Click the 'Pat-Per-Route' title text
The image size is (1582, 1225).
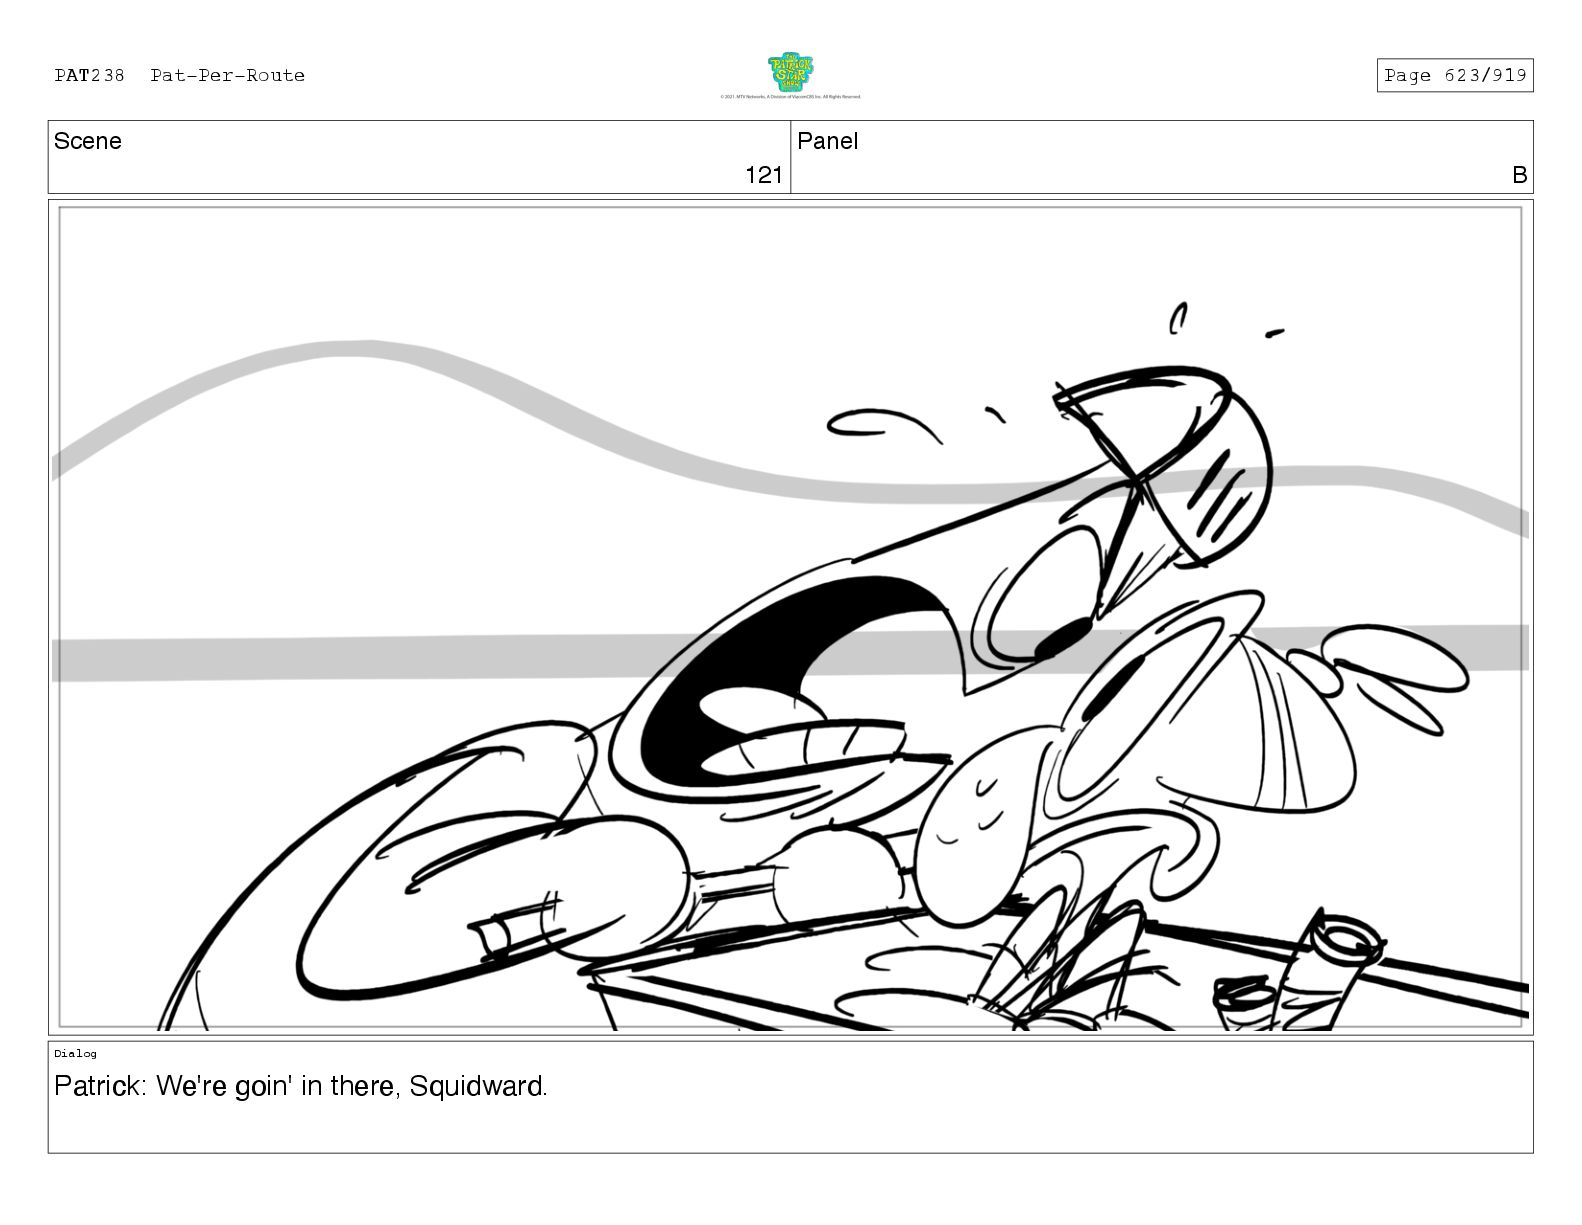(228, 76)
